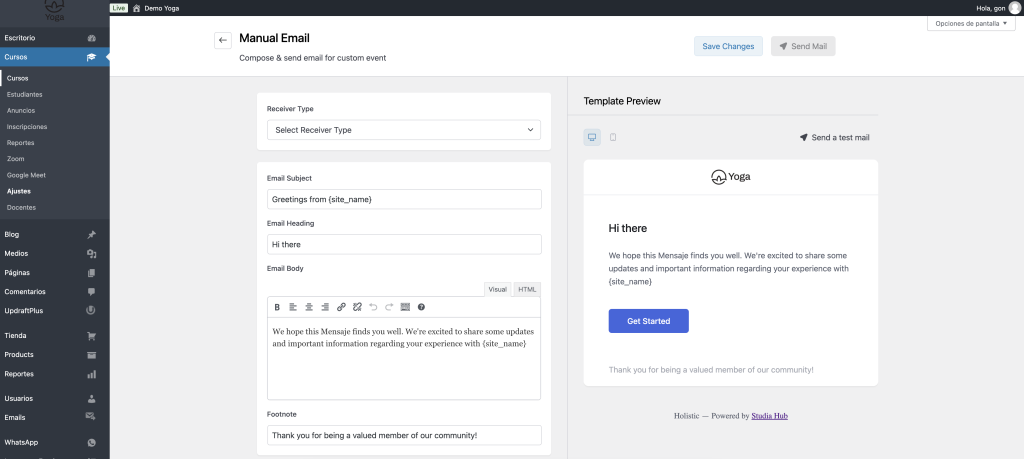Click the Save Changes button
Image resolution: width=1024 pixels, height=459 pixels.
[728, 46]
